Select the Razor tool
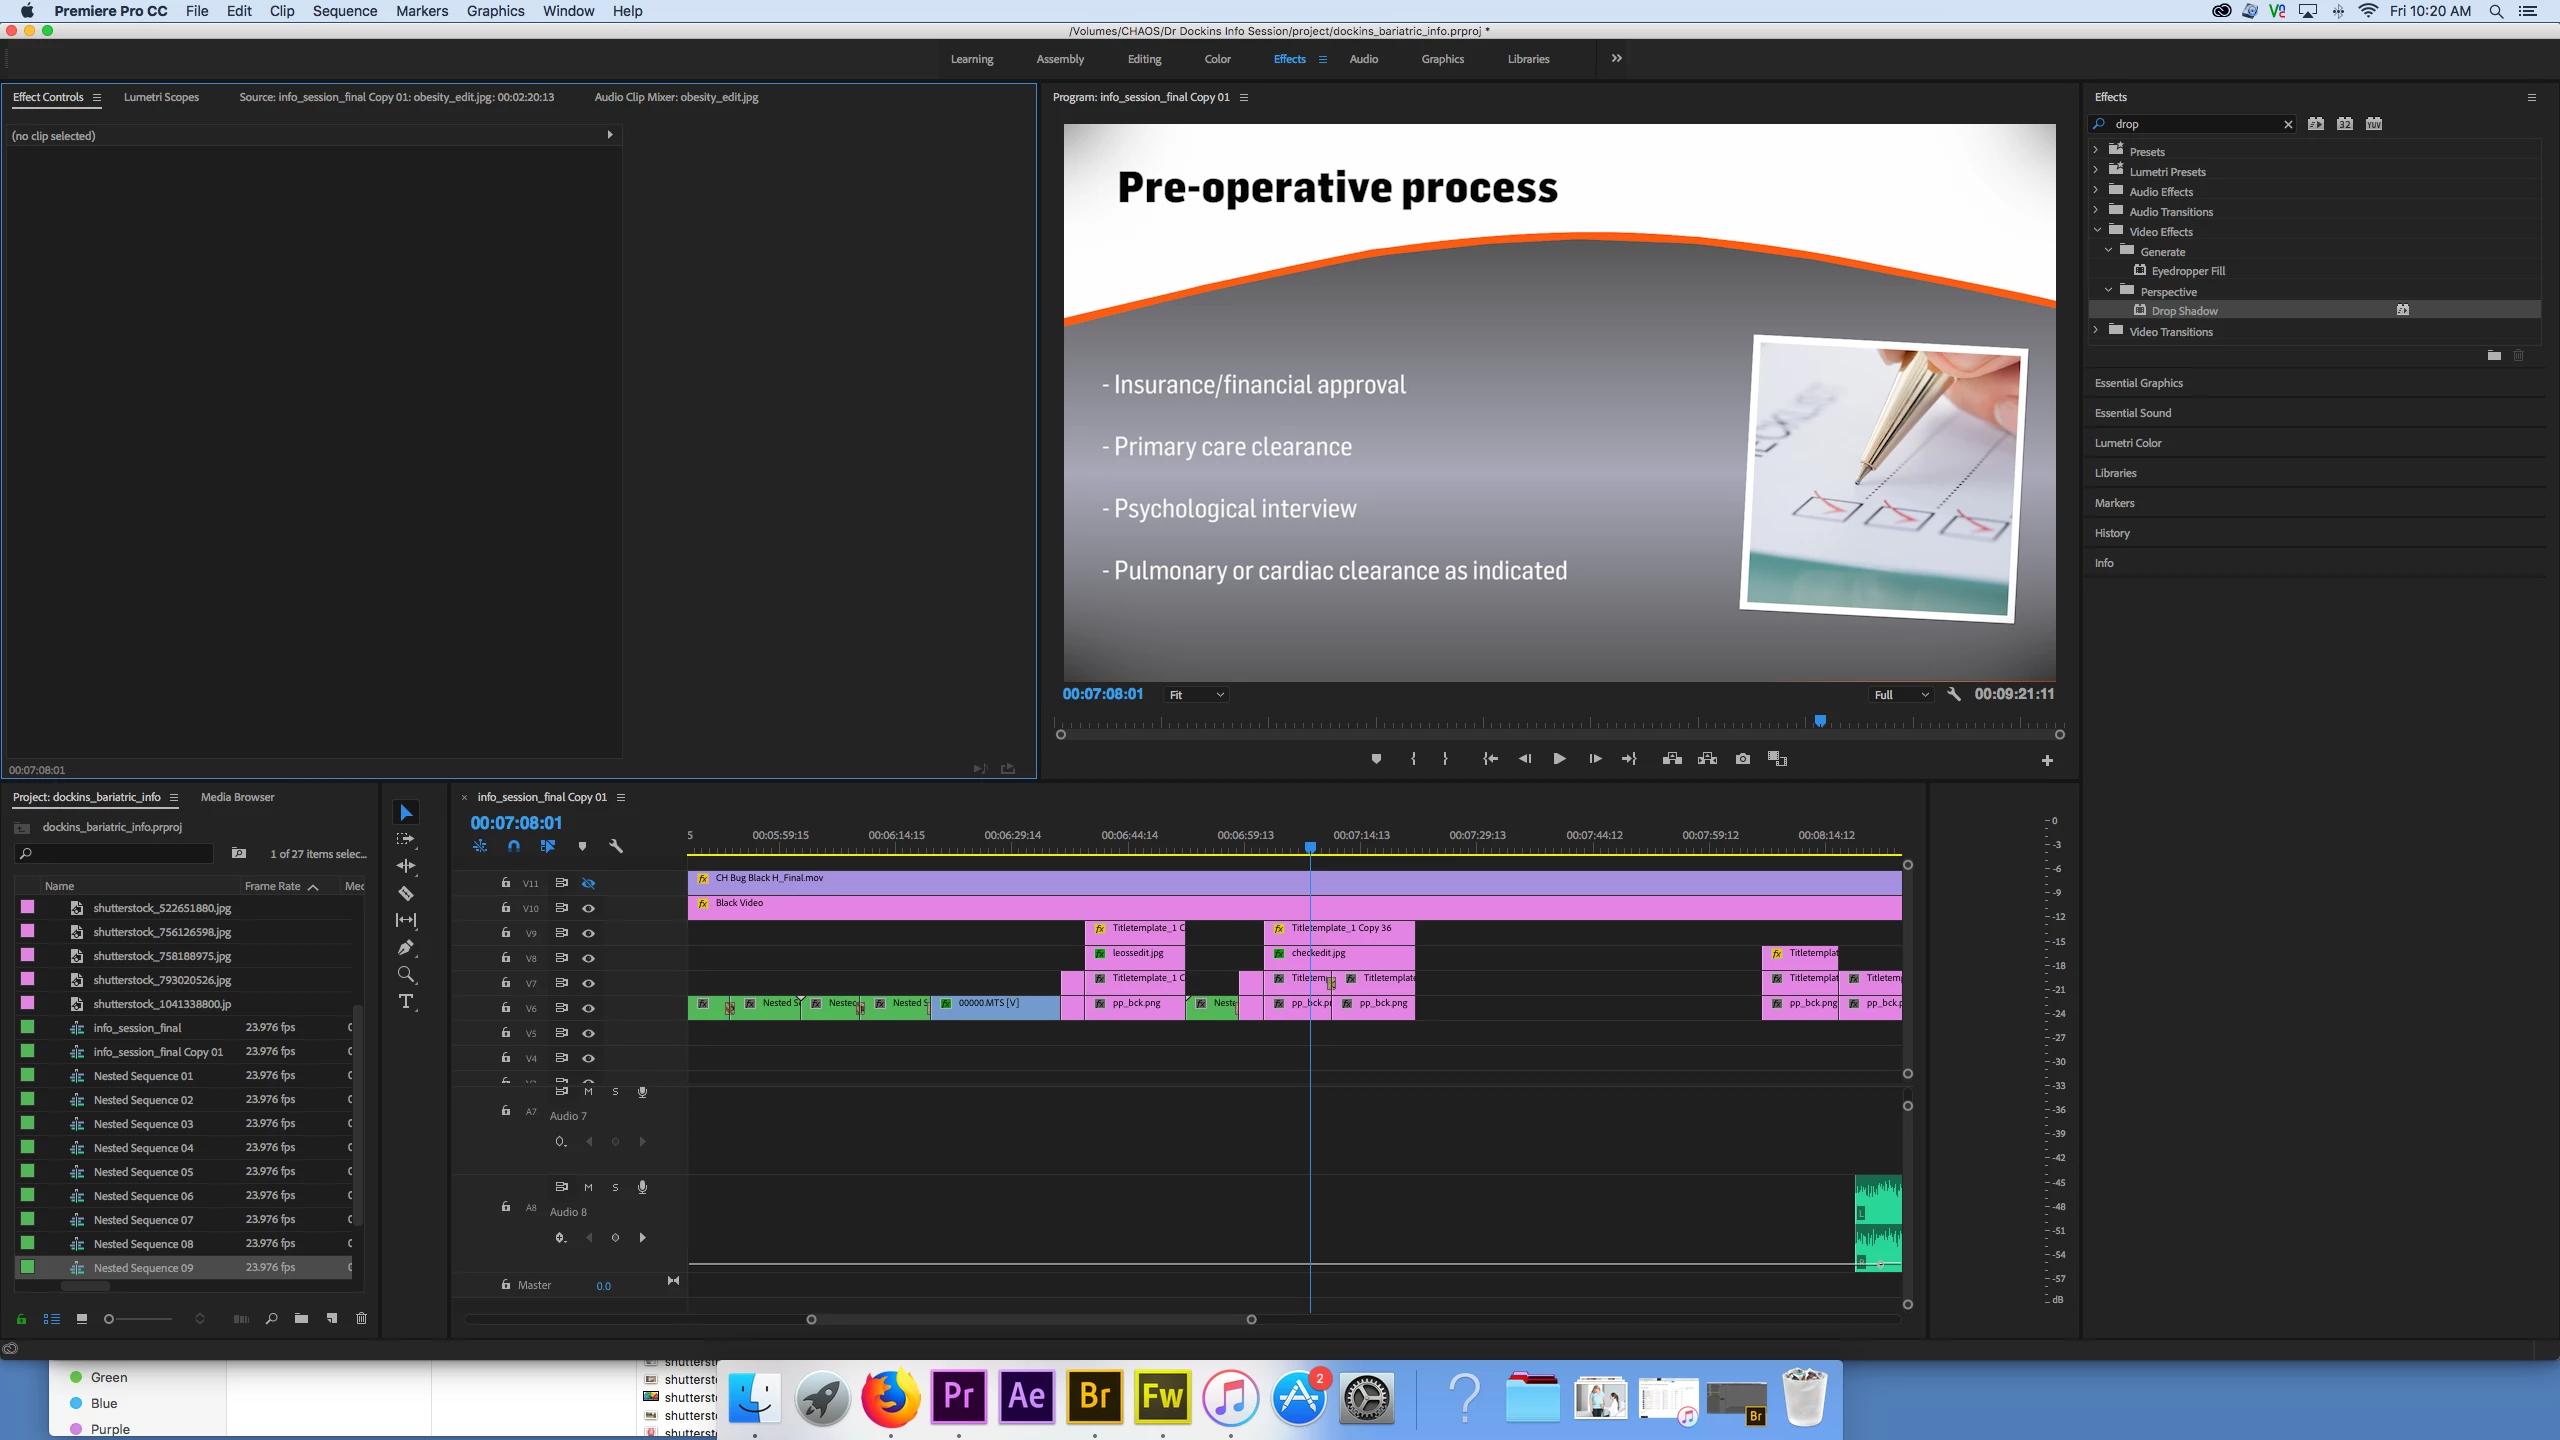This screenshot has height=1440, width=2560. (x=406, y=893)
